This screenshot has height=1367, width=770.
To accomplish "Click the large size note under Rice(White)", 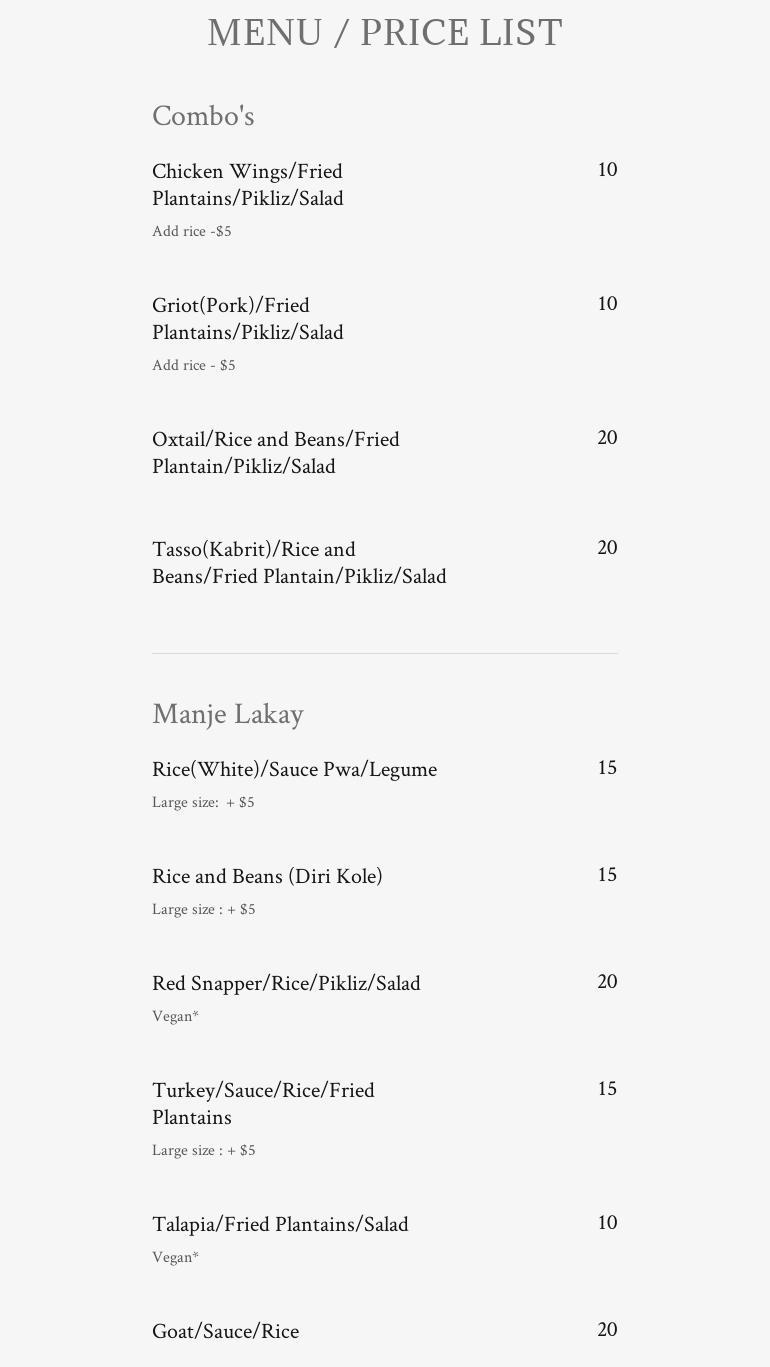I will click(x=203, y=802).
